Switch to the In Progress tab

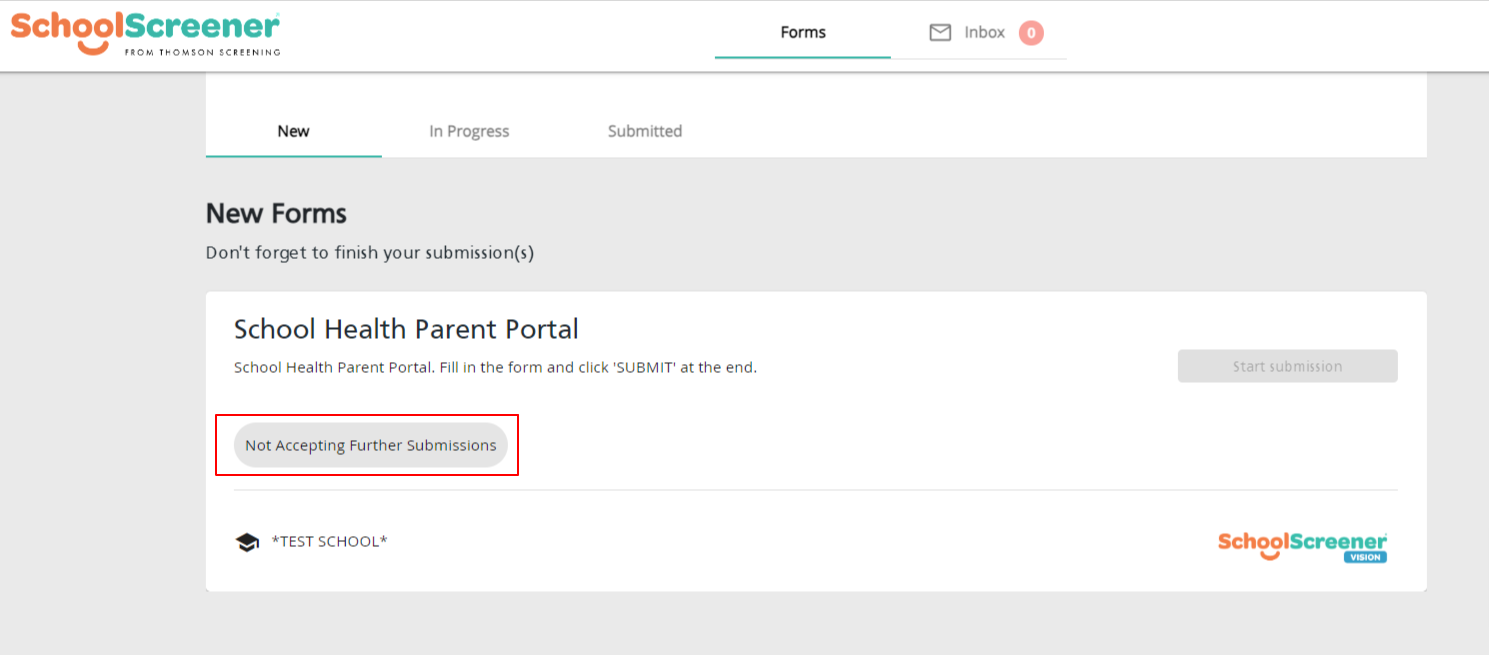469,131
